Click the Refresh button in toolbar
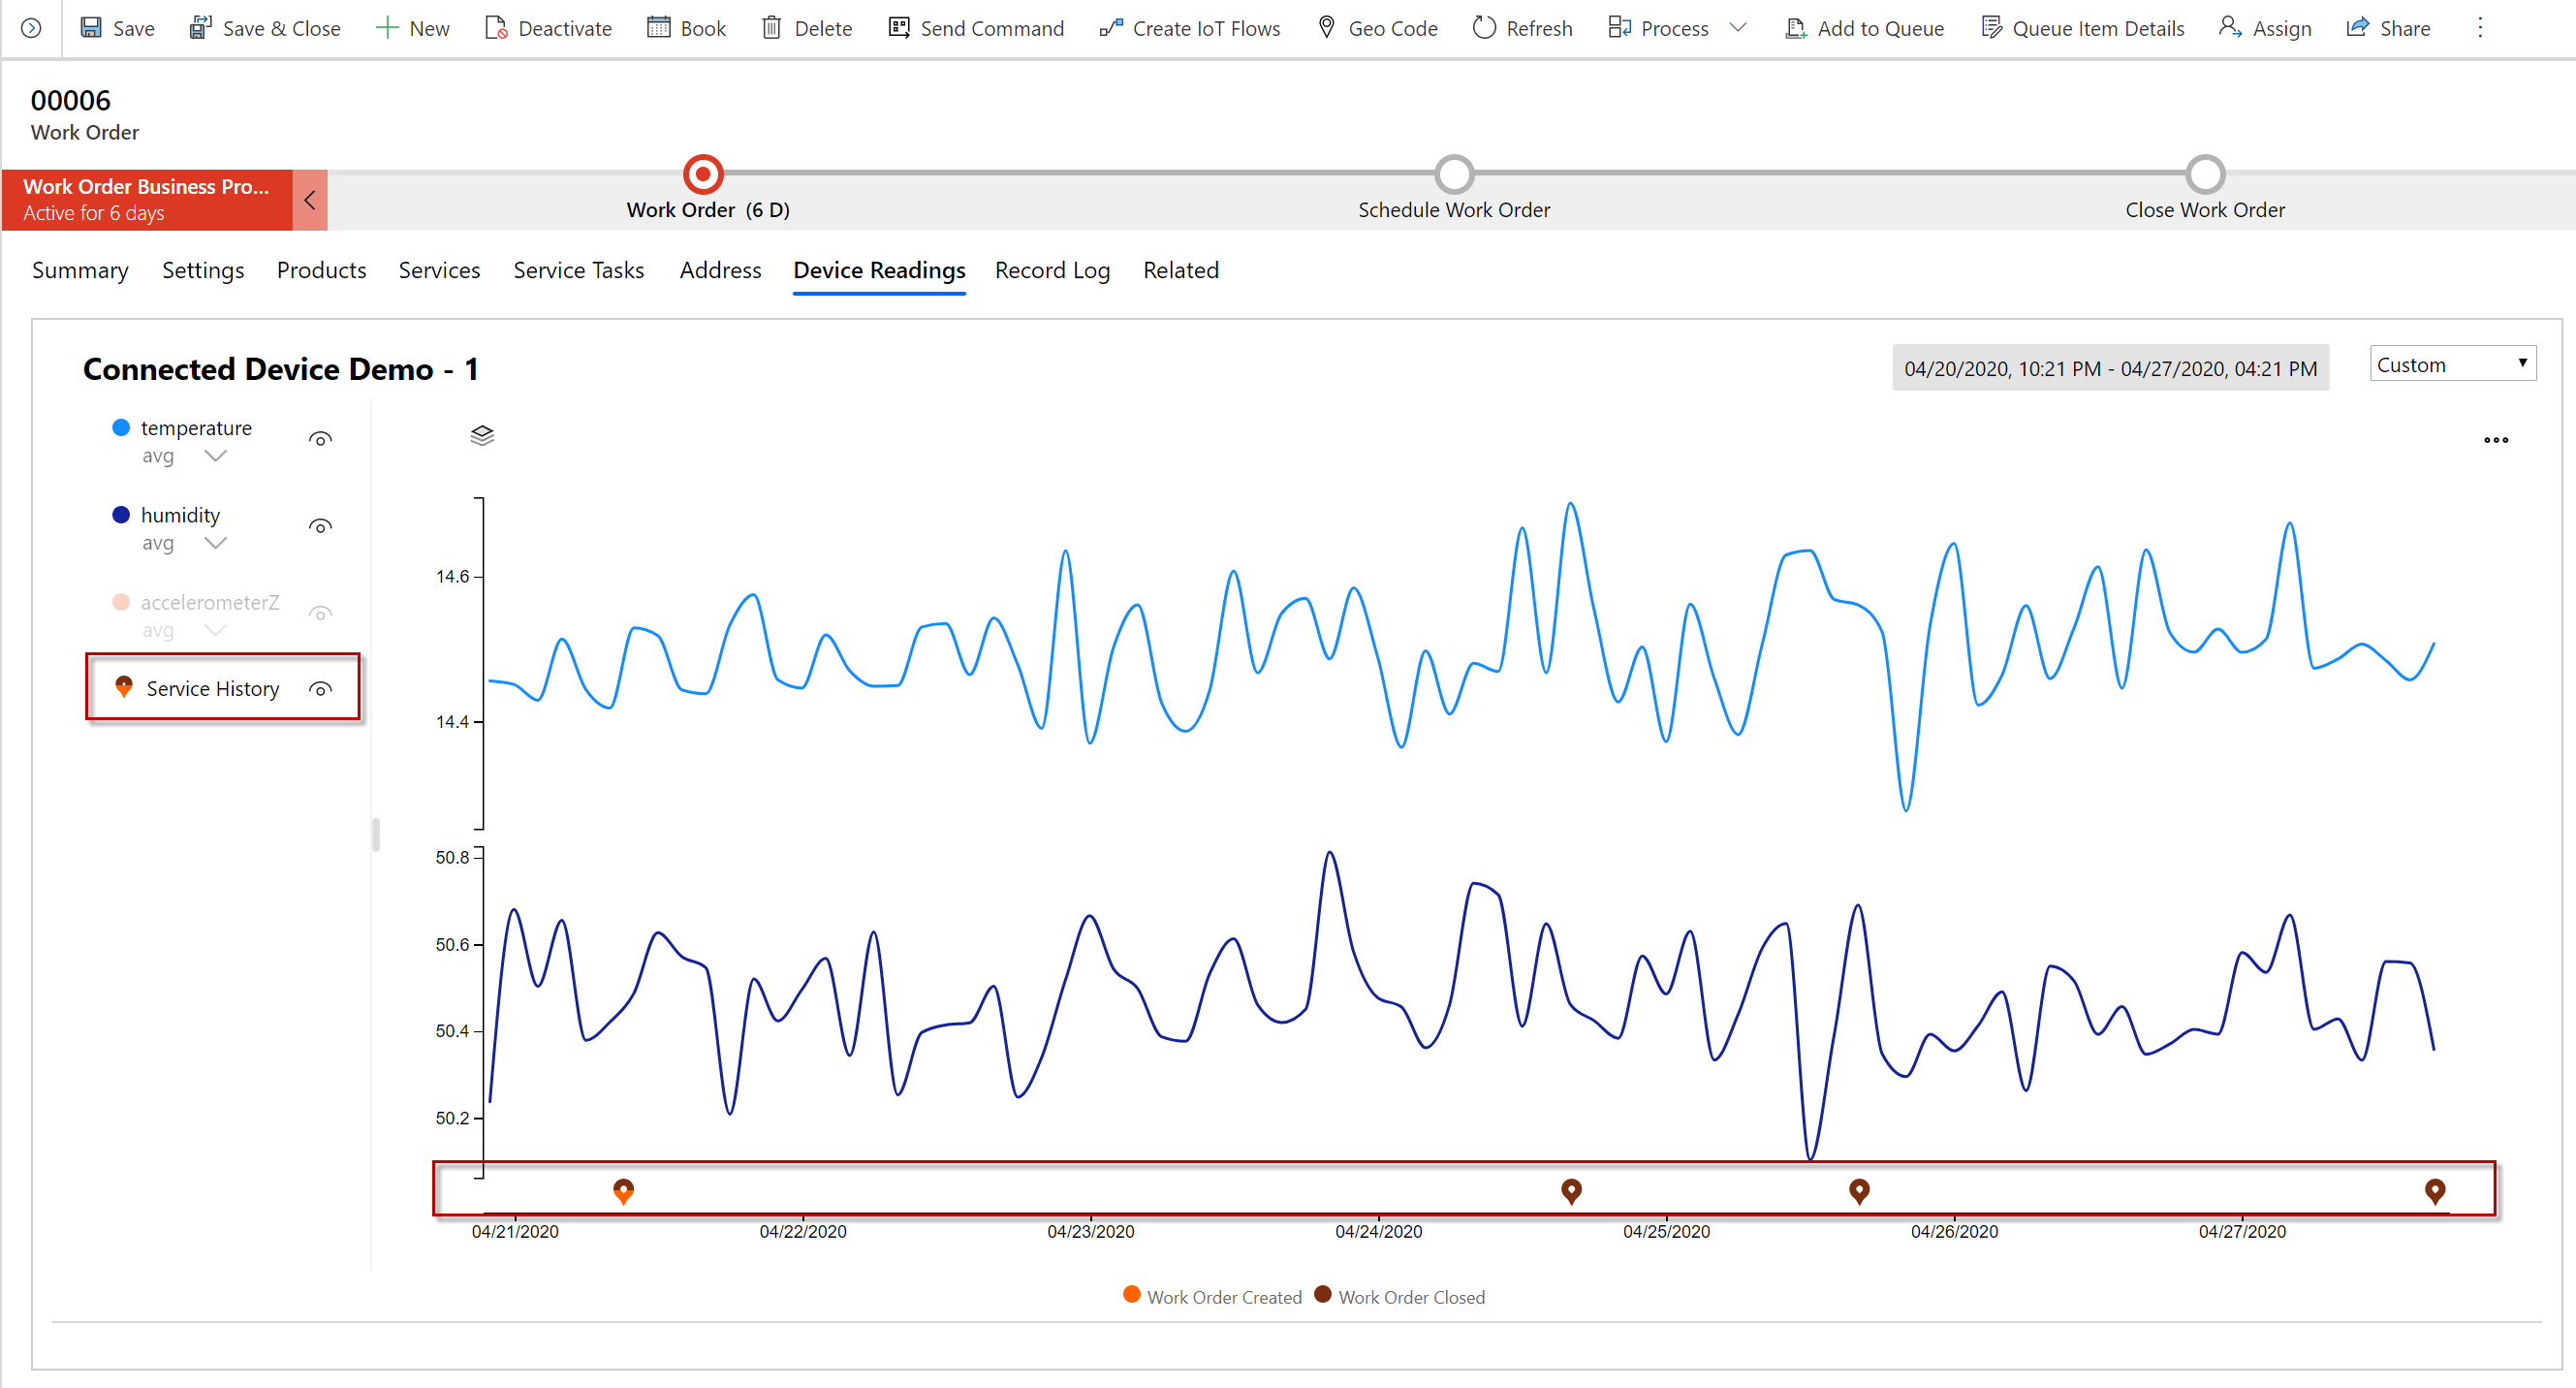The image size is (2576, 1388). [1525, 27]
